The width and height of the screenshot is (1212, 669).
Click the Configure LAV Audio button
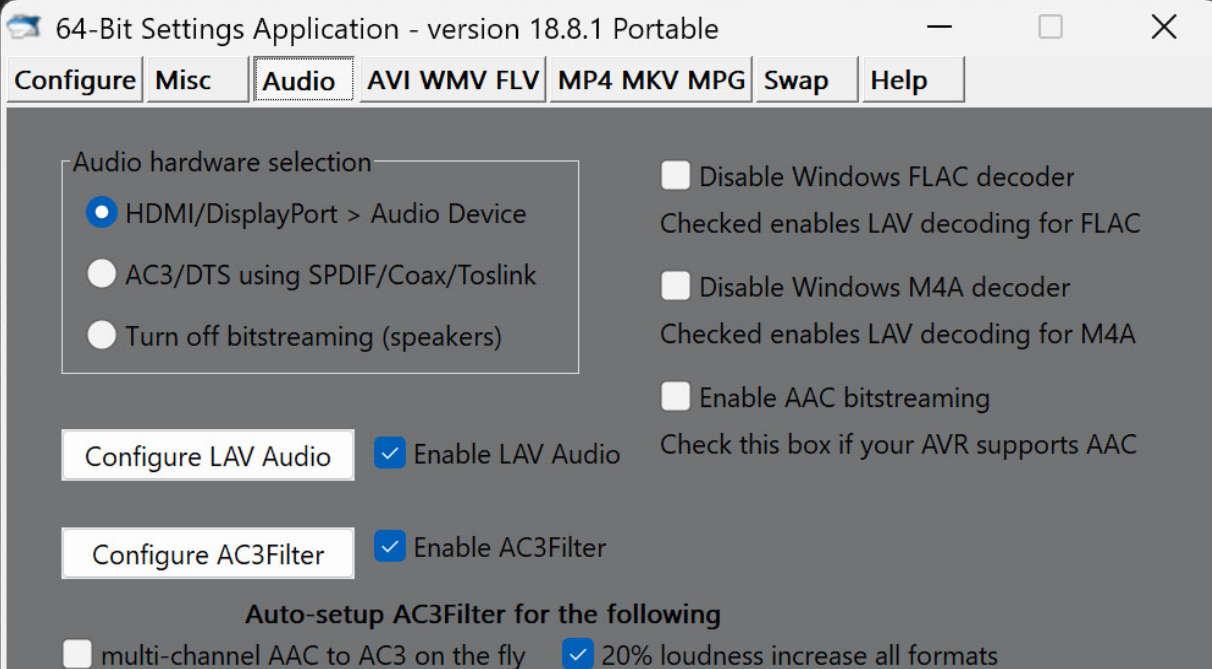208,456
